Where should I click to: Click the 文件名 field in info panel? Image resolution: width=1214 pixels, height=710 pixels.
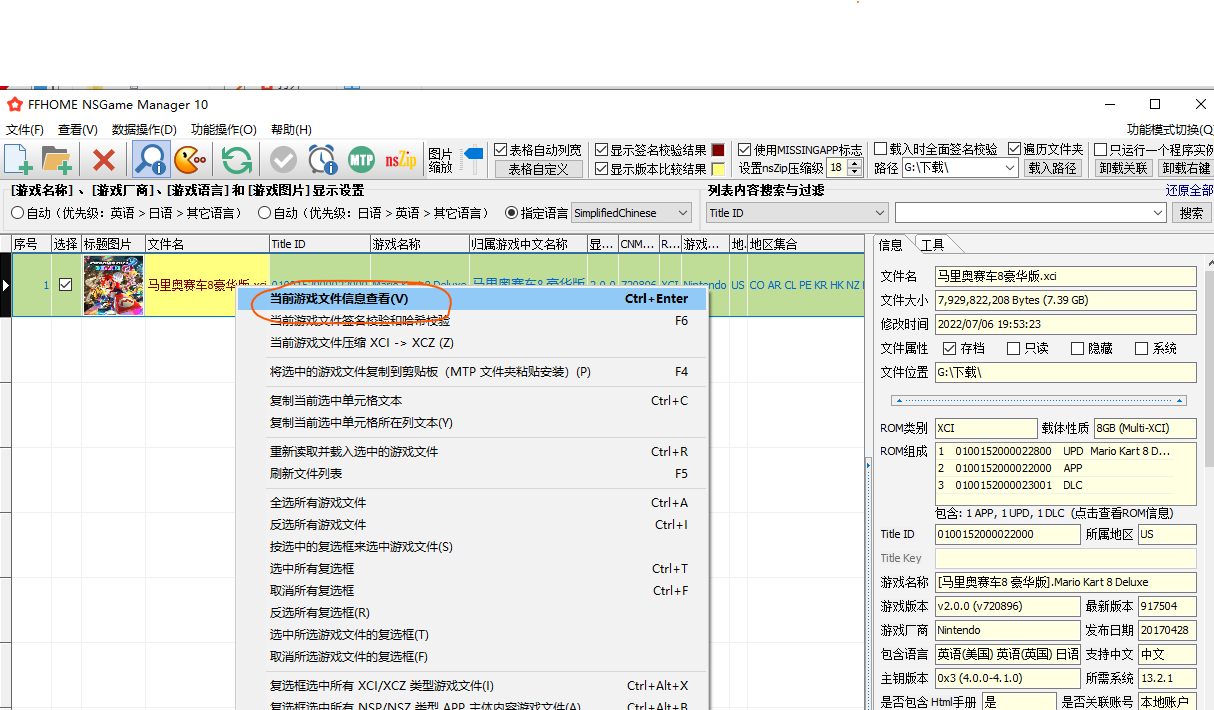1065,276
